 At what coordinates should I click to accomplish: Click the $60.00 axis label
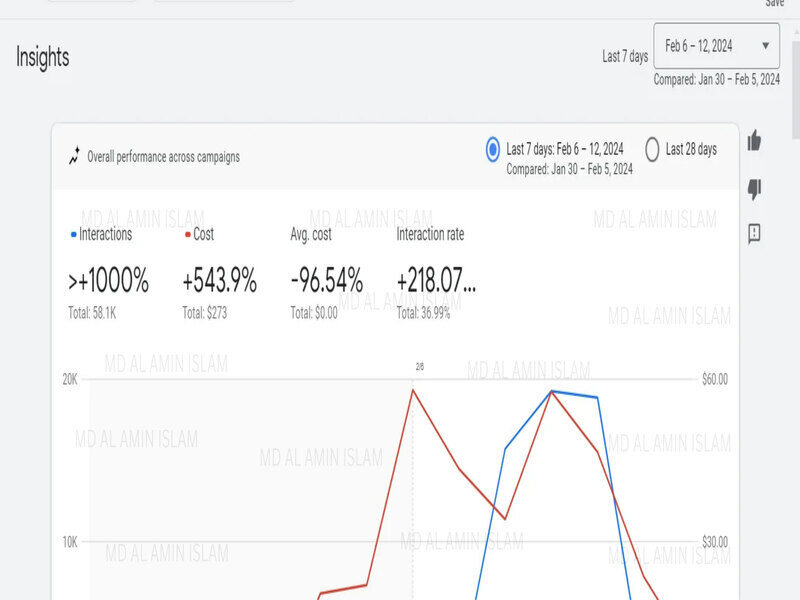pyautogui.click(x=715, y=379)
